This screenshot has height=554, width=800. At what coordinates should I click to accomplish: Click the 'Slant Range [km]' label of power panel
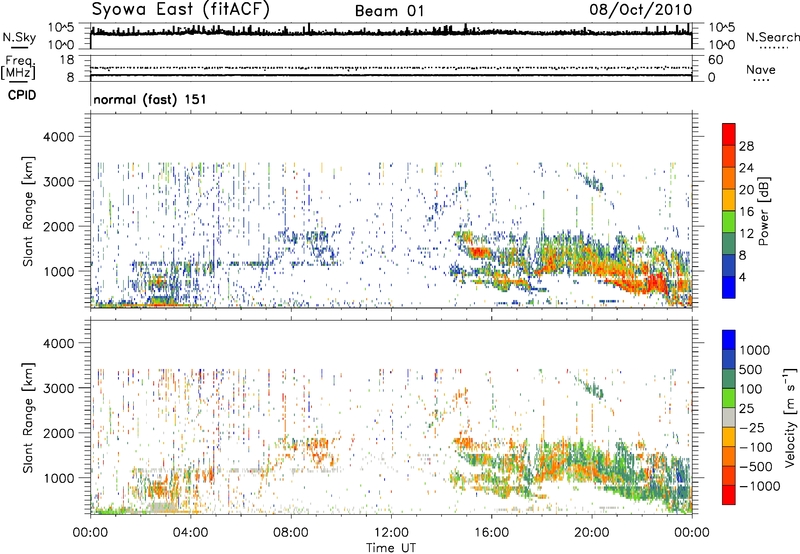[x=28, y=211]
